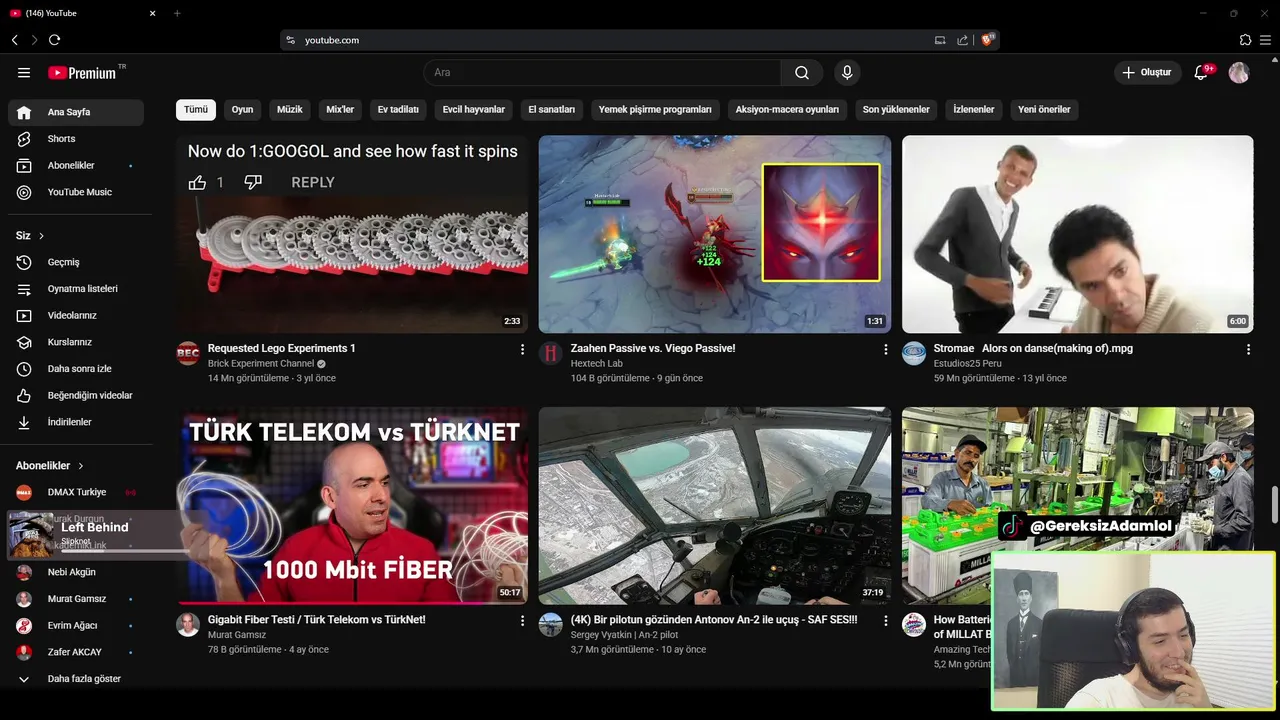Select the El sanatları chip
This screenshot has width=1280, height=720.
[x=552, y=110]
